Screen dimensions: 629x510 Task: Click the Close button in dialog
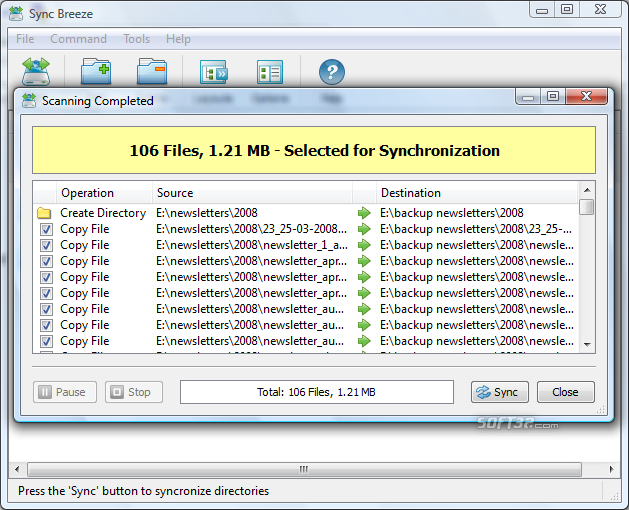pyautogui.click(x=565, y=392)
